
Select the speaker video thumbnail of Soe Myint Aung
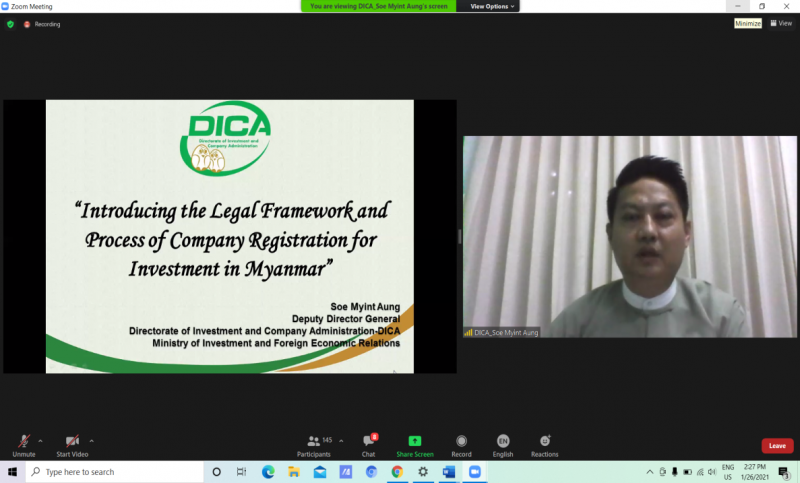(629, 236)
